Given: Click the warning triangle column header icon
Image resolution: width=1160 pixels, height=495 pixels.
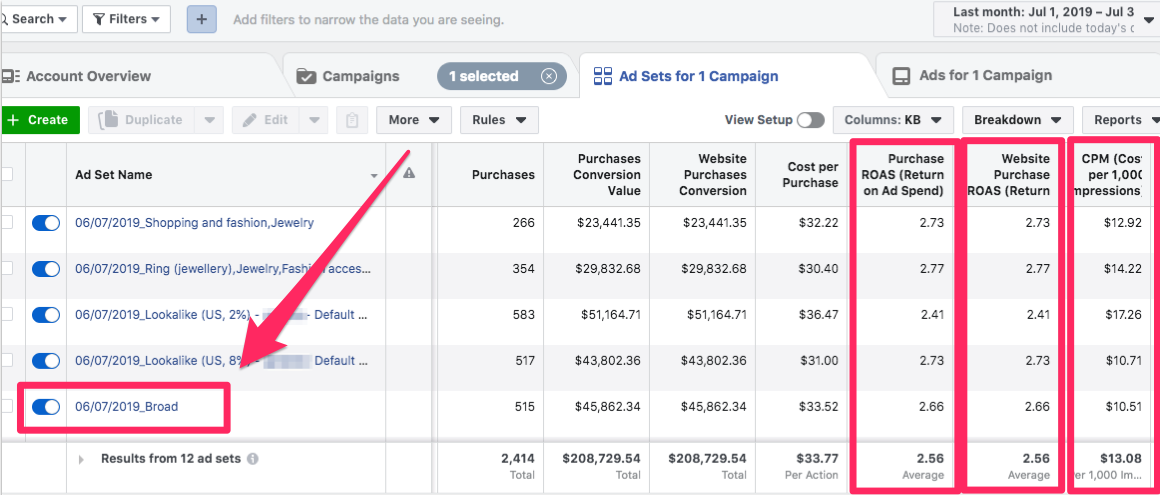Looking at the screenshot, I should pyautogui.click(x=409, y=173).
